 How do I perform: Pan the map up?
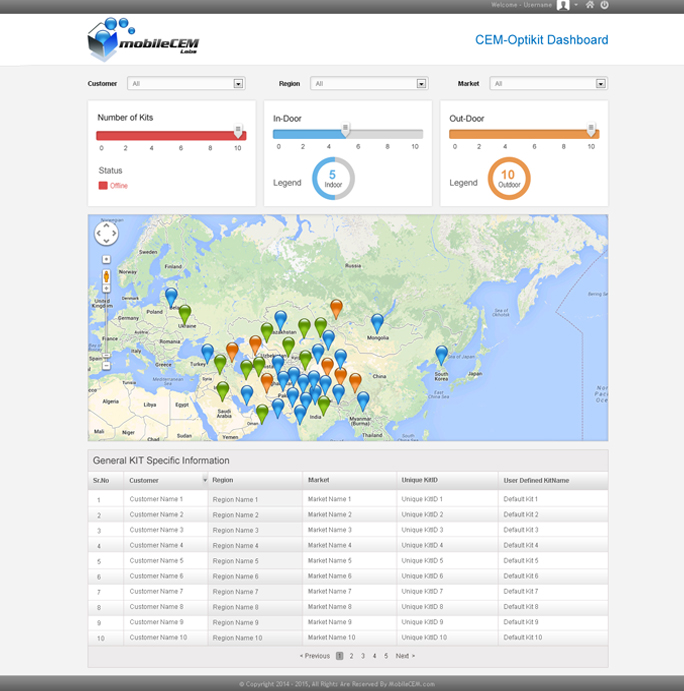point(106,225)
